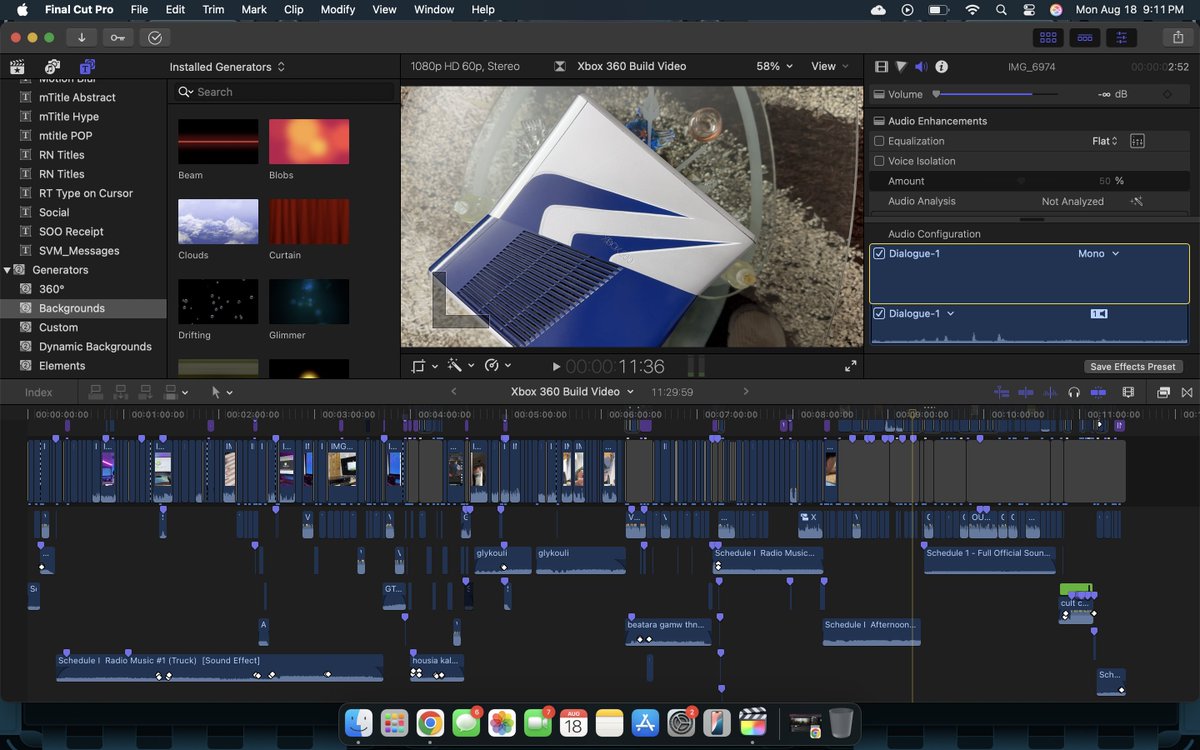Select Backgrounds in the generators sidebar
This screenshot has width=1200, height=750.
(x=84, y=308)
